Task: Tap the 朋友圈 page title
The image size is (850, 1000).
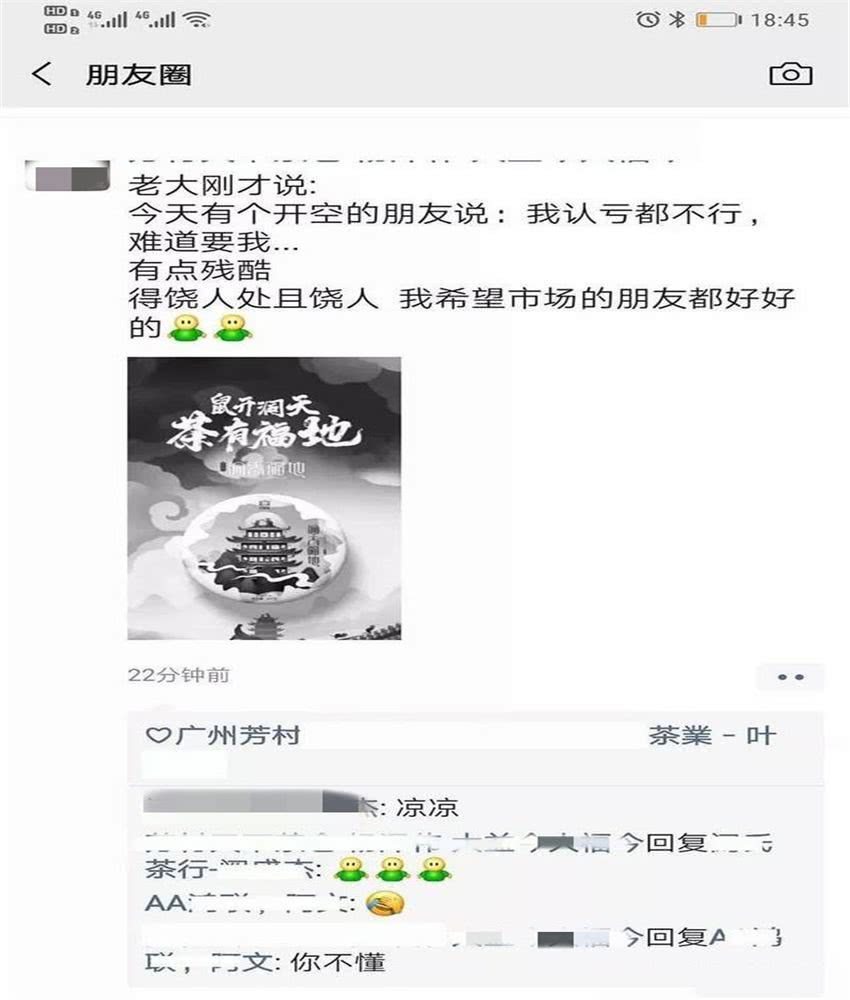Action: coord(138,75)
